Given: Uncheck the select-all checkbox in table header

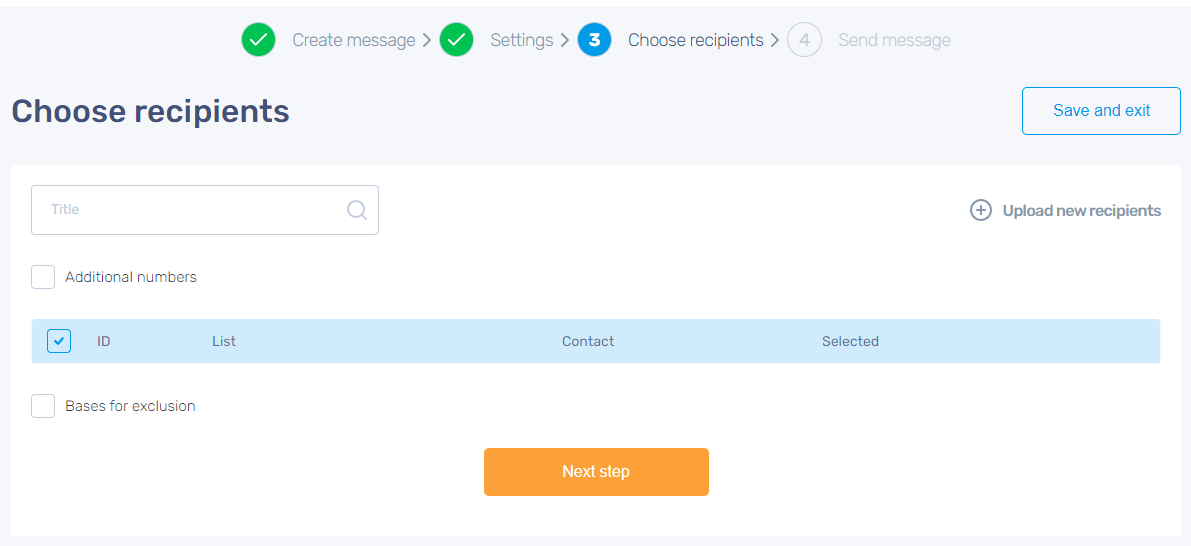Looking at the screenshot, I should (59, 341).
